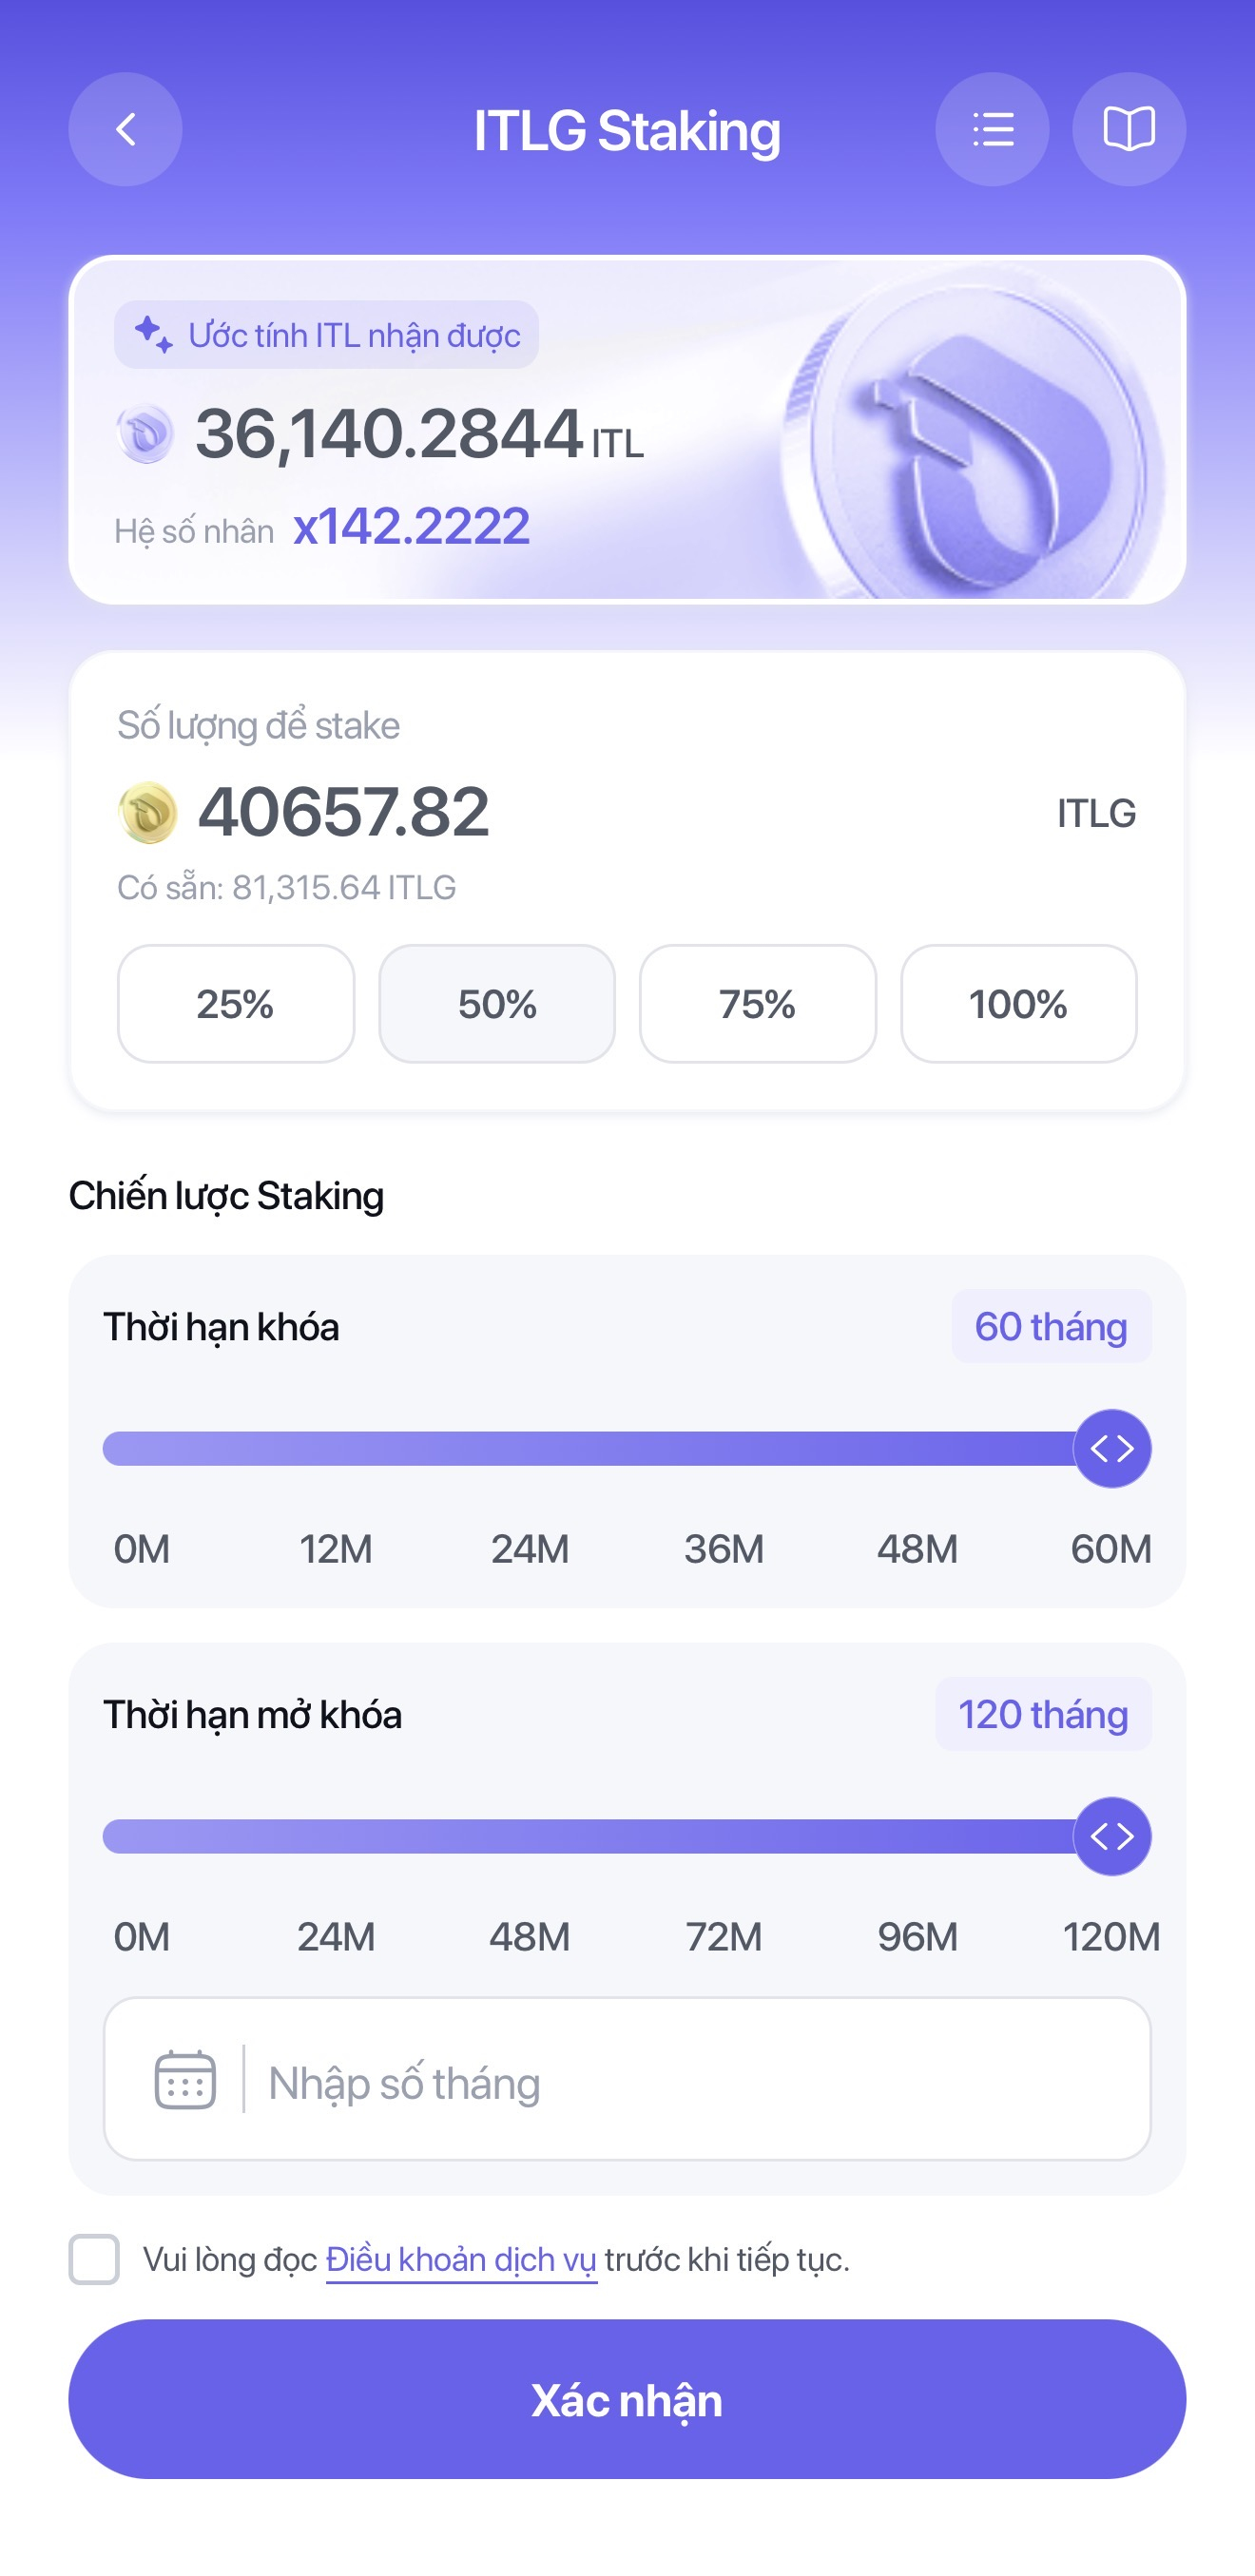Viewport: 1255px width, 2576px height.
Task: Edit the 40657.82 stake amount field
Action: pos(343,811)
